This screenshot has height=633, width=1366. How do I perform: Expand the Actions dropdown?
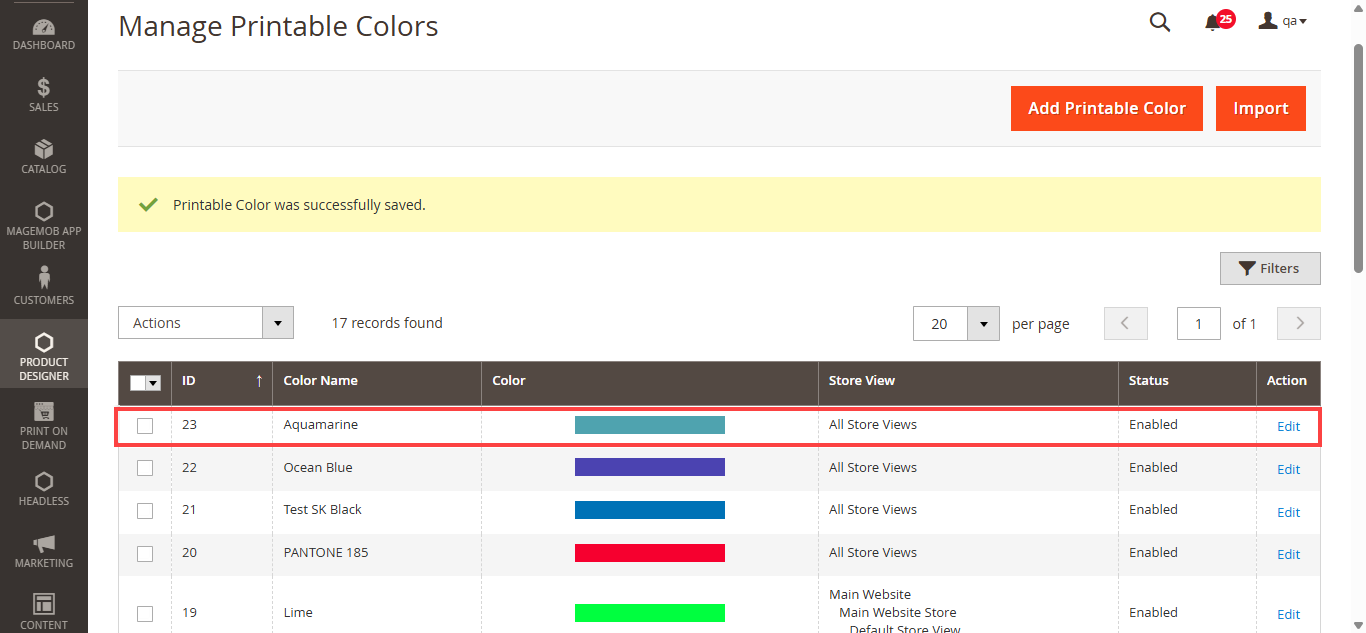coord(206,323)
